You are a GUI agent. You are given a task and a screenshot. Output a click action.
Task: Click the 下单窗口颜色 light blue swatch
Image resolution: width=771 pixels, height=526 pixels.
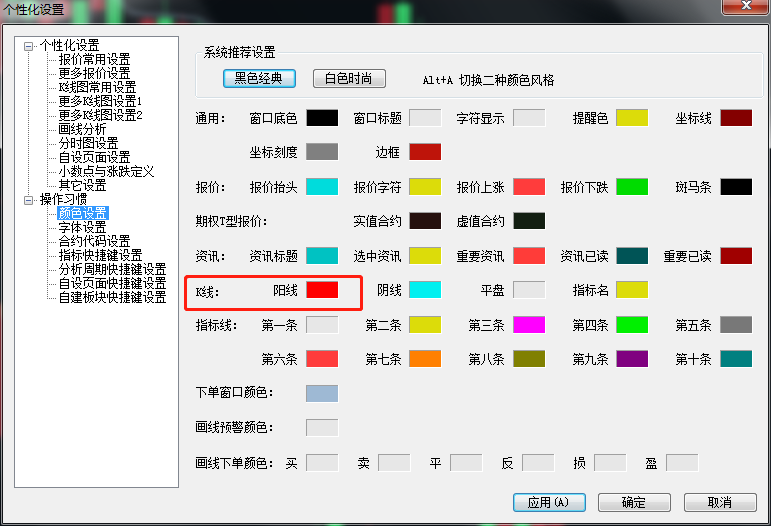(x=322, y=393)
